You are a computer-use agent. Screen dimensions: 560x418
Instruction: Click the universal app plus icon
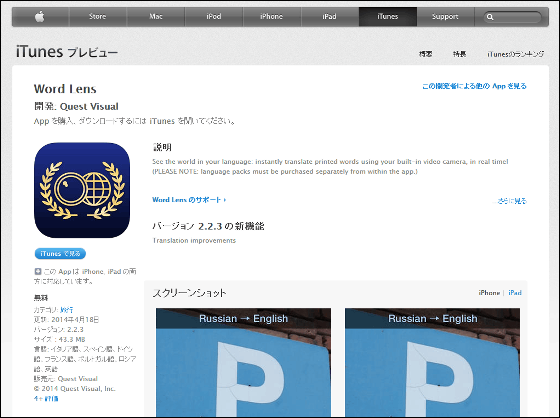click(x=38, y=272)
